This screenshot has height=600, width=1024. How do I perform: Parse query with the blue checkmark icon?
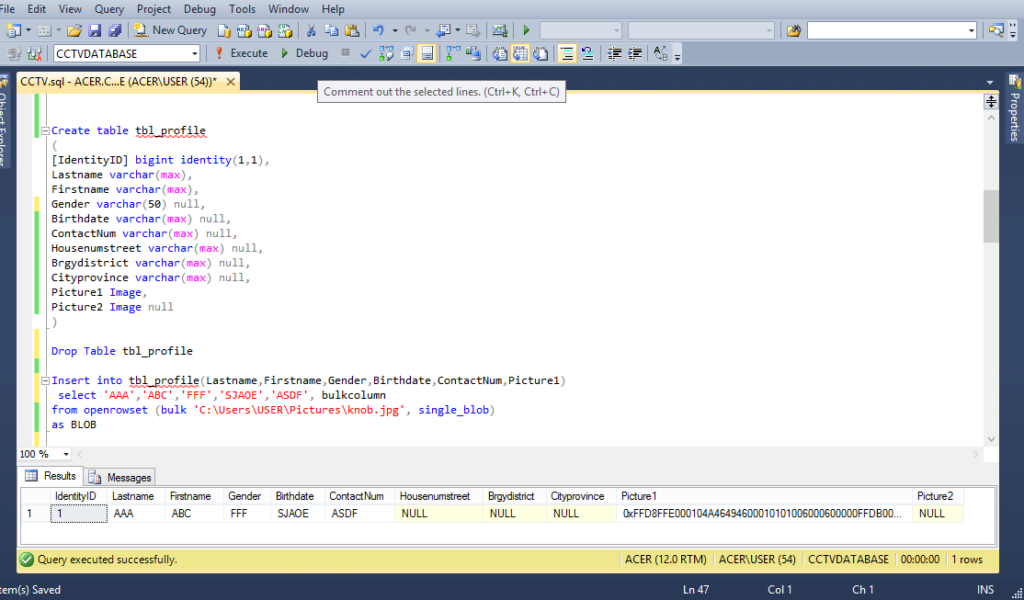(366, 53)
